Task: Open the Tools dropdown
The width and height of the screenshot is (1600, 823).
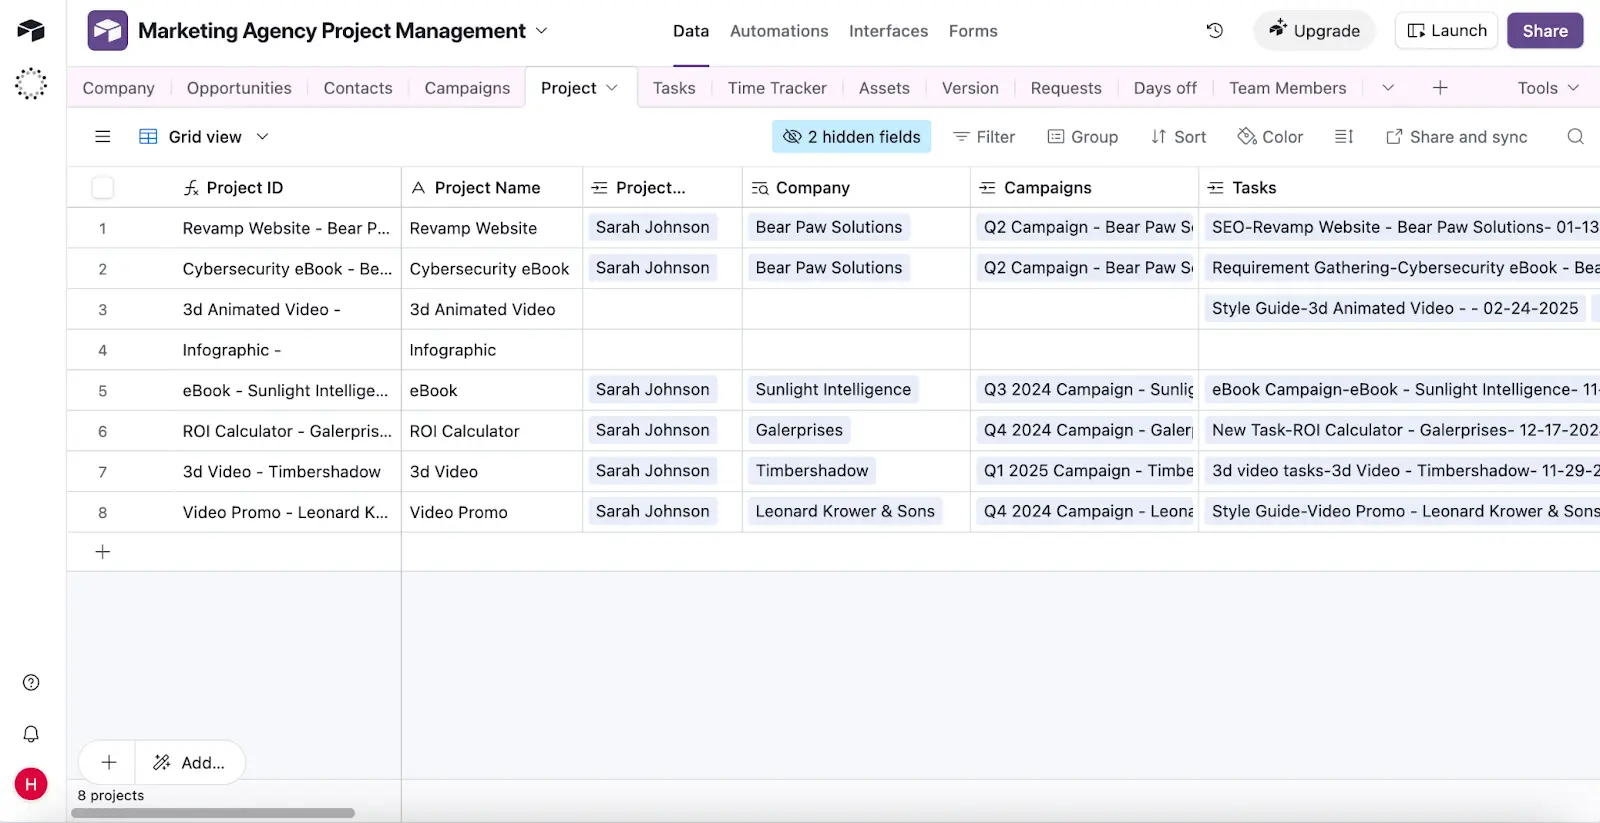Action: pos(1548,88)
